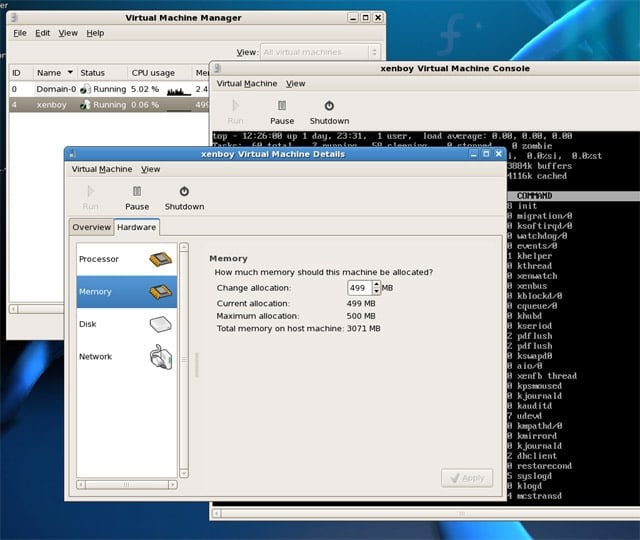Select the xenboy row in manager
Image resolution: width=640 pixels, height=540 pixels.
[109, 105]
